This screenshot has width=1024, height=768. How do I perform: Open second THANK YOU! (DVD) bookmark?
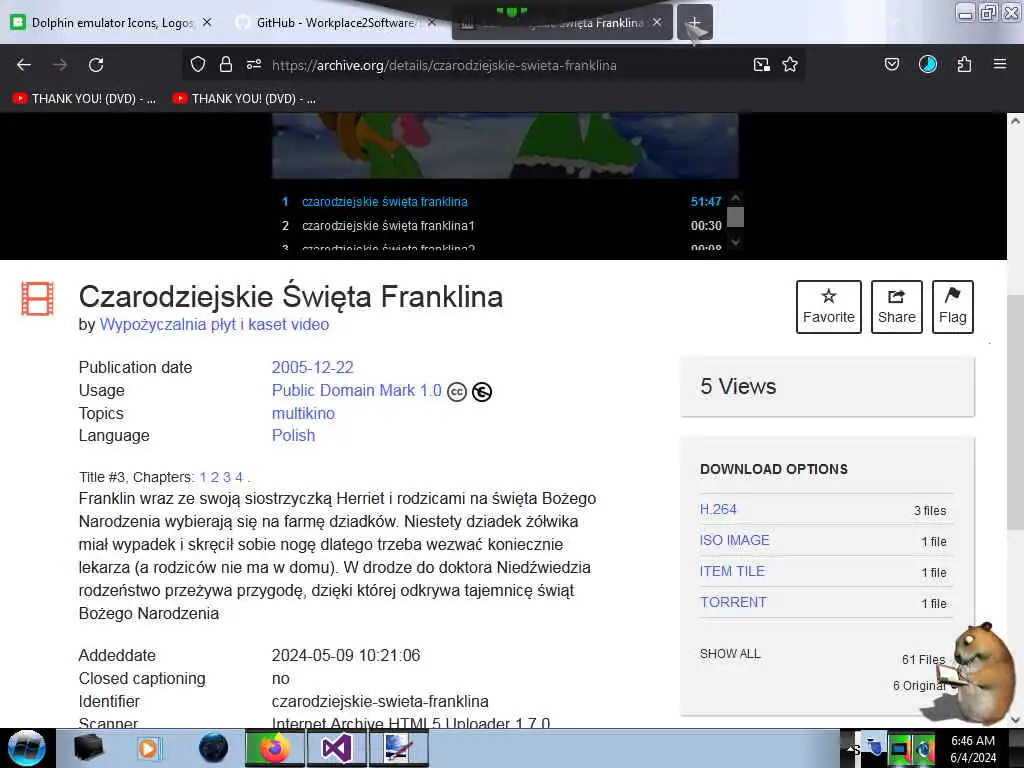(244, 99)
